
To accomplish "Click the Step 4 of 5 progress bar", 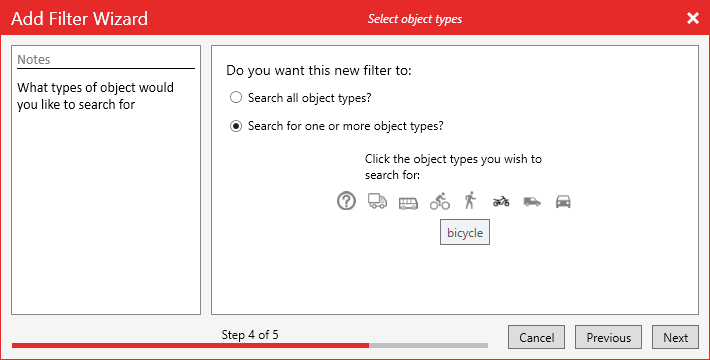I will [x=250, y=346].
